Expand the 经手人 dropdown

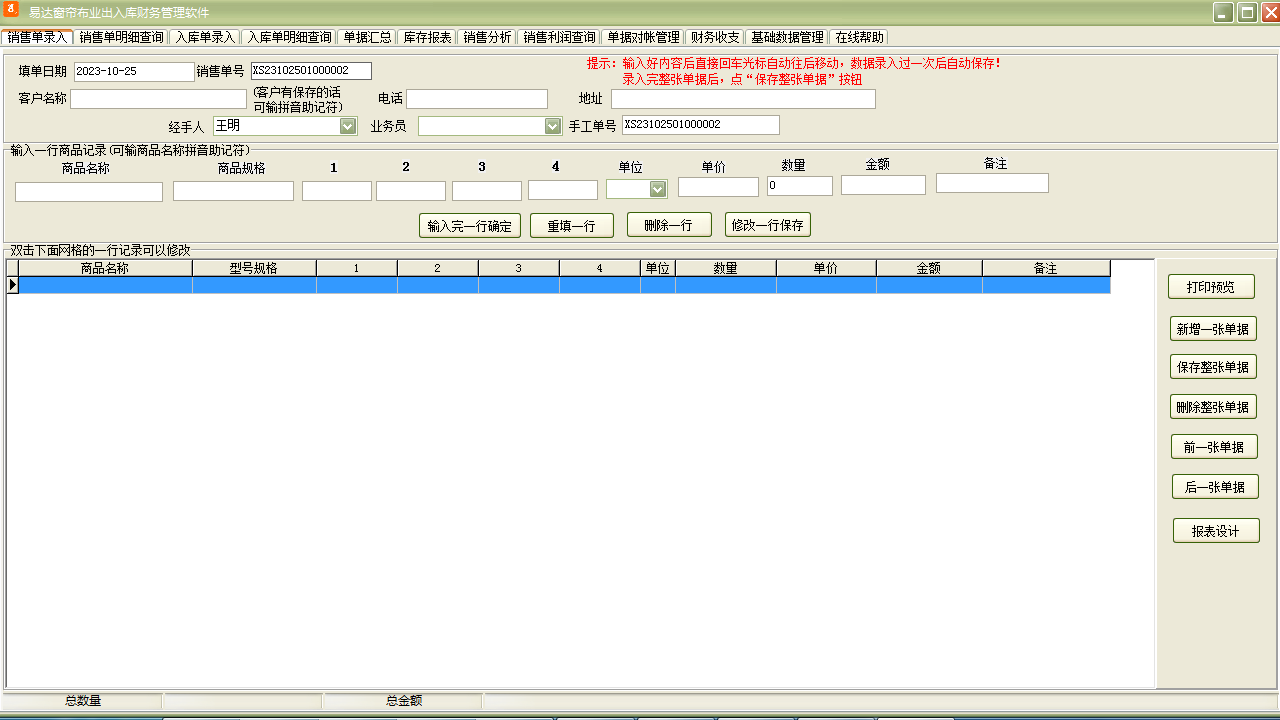click(x=348, y=126)
